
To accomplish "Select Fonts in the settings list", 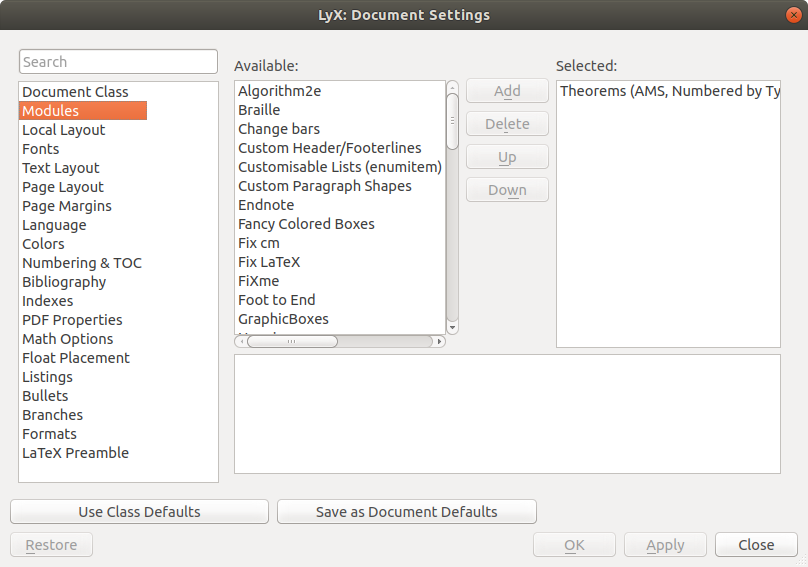I will 41,149.
